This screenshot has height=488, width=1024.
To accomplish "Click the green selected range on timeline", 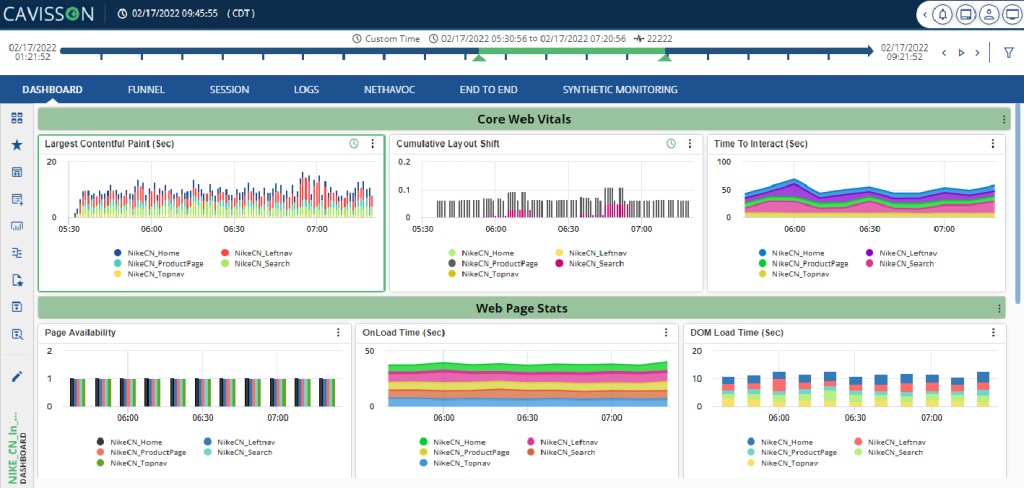I will pyautogui.click(x=572, y=50).
